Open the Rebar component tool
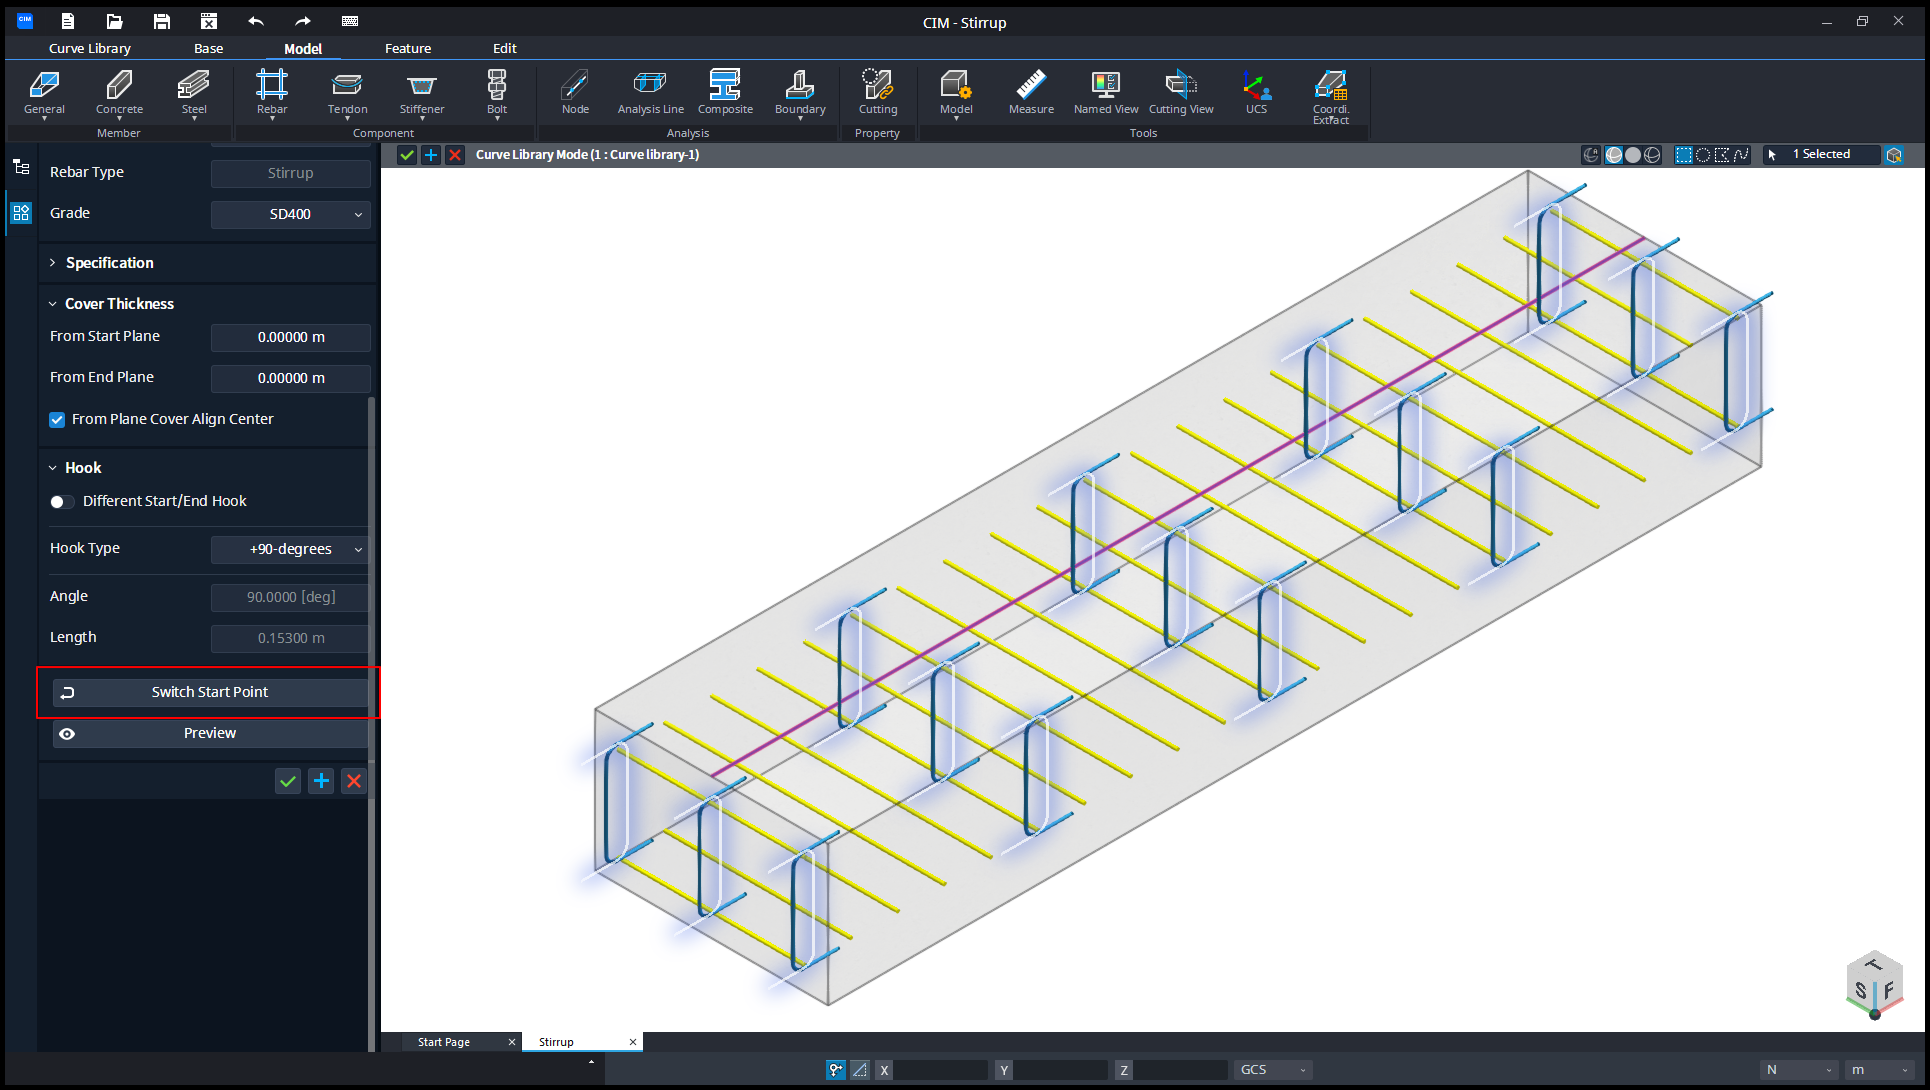 click(272, 93)
